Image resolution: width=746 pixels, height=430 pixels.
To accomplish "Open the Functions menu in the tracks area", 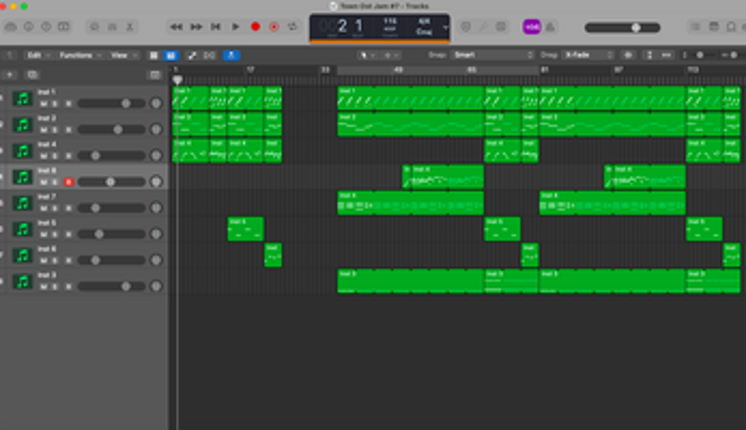I will [x=76, y=55].
